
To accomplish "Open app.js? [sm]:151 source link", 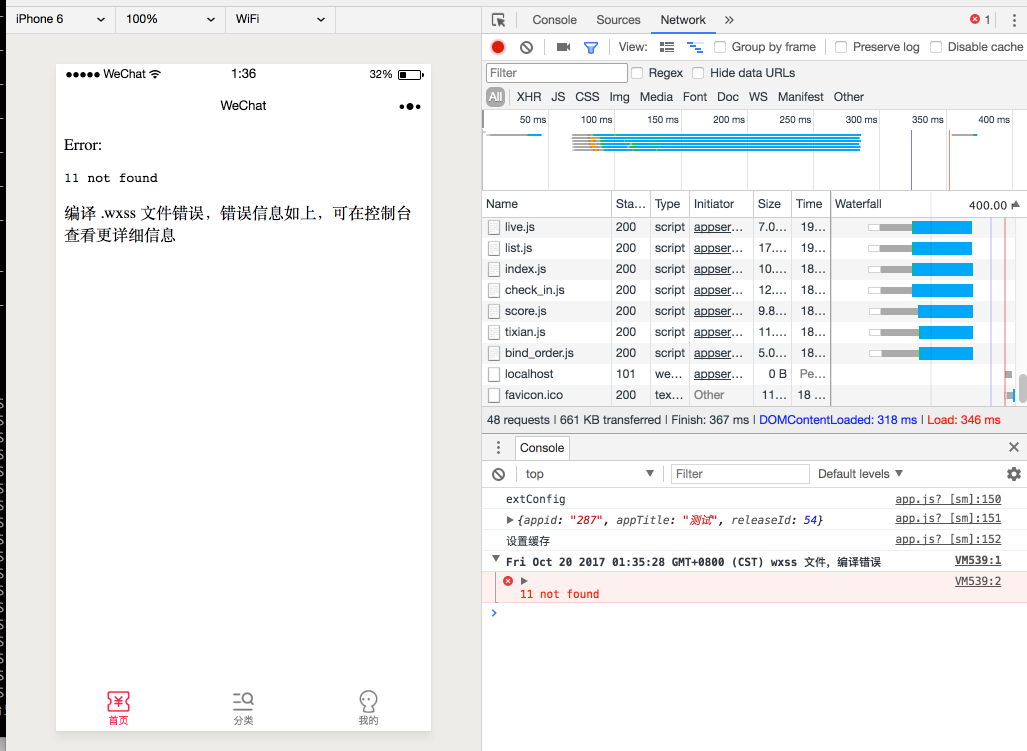I will click(x=948, y=519).
